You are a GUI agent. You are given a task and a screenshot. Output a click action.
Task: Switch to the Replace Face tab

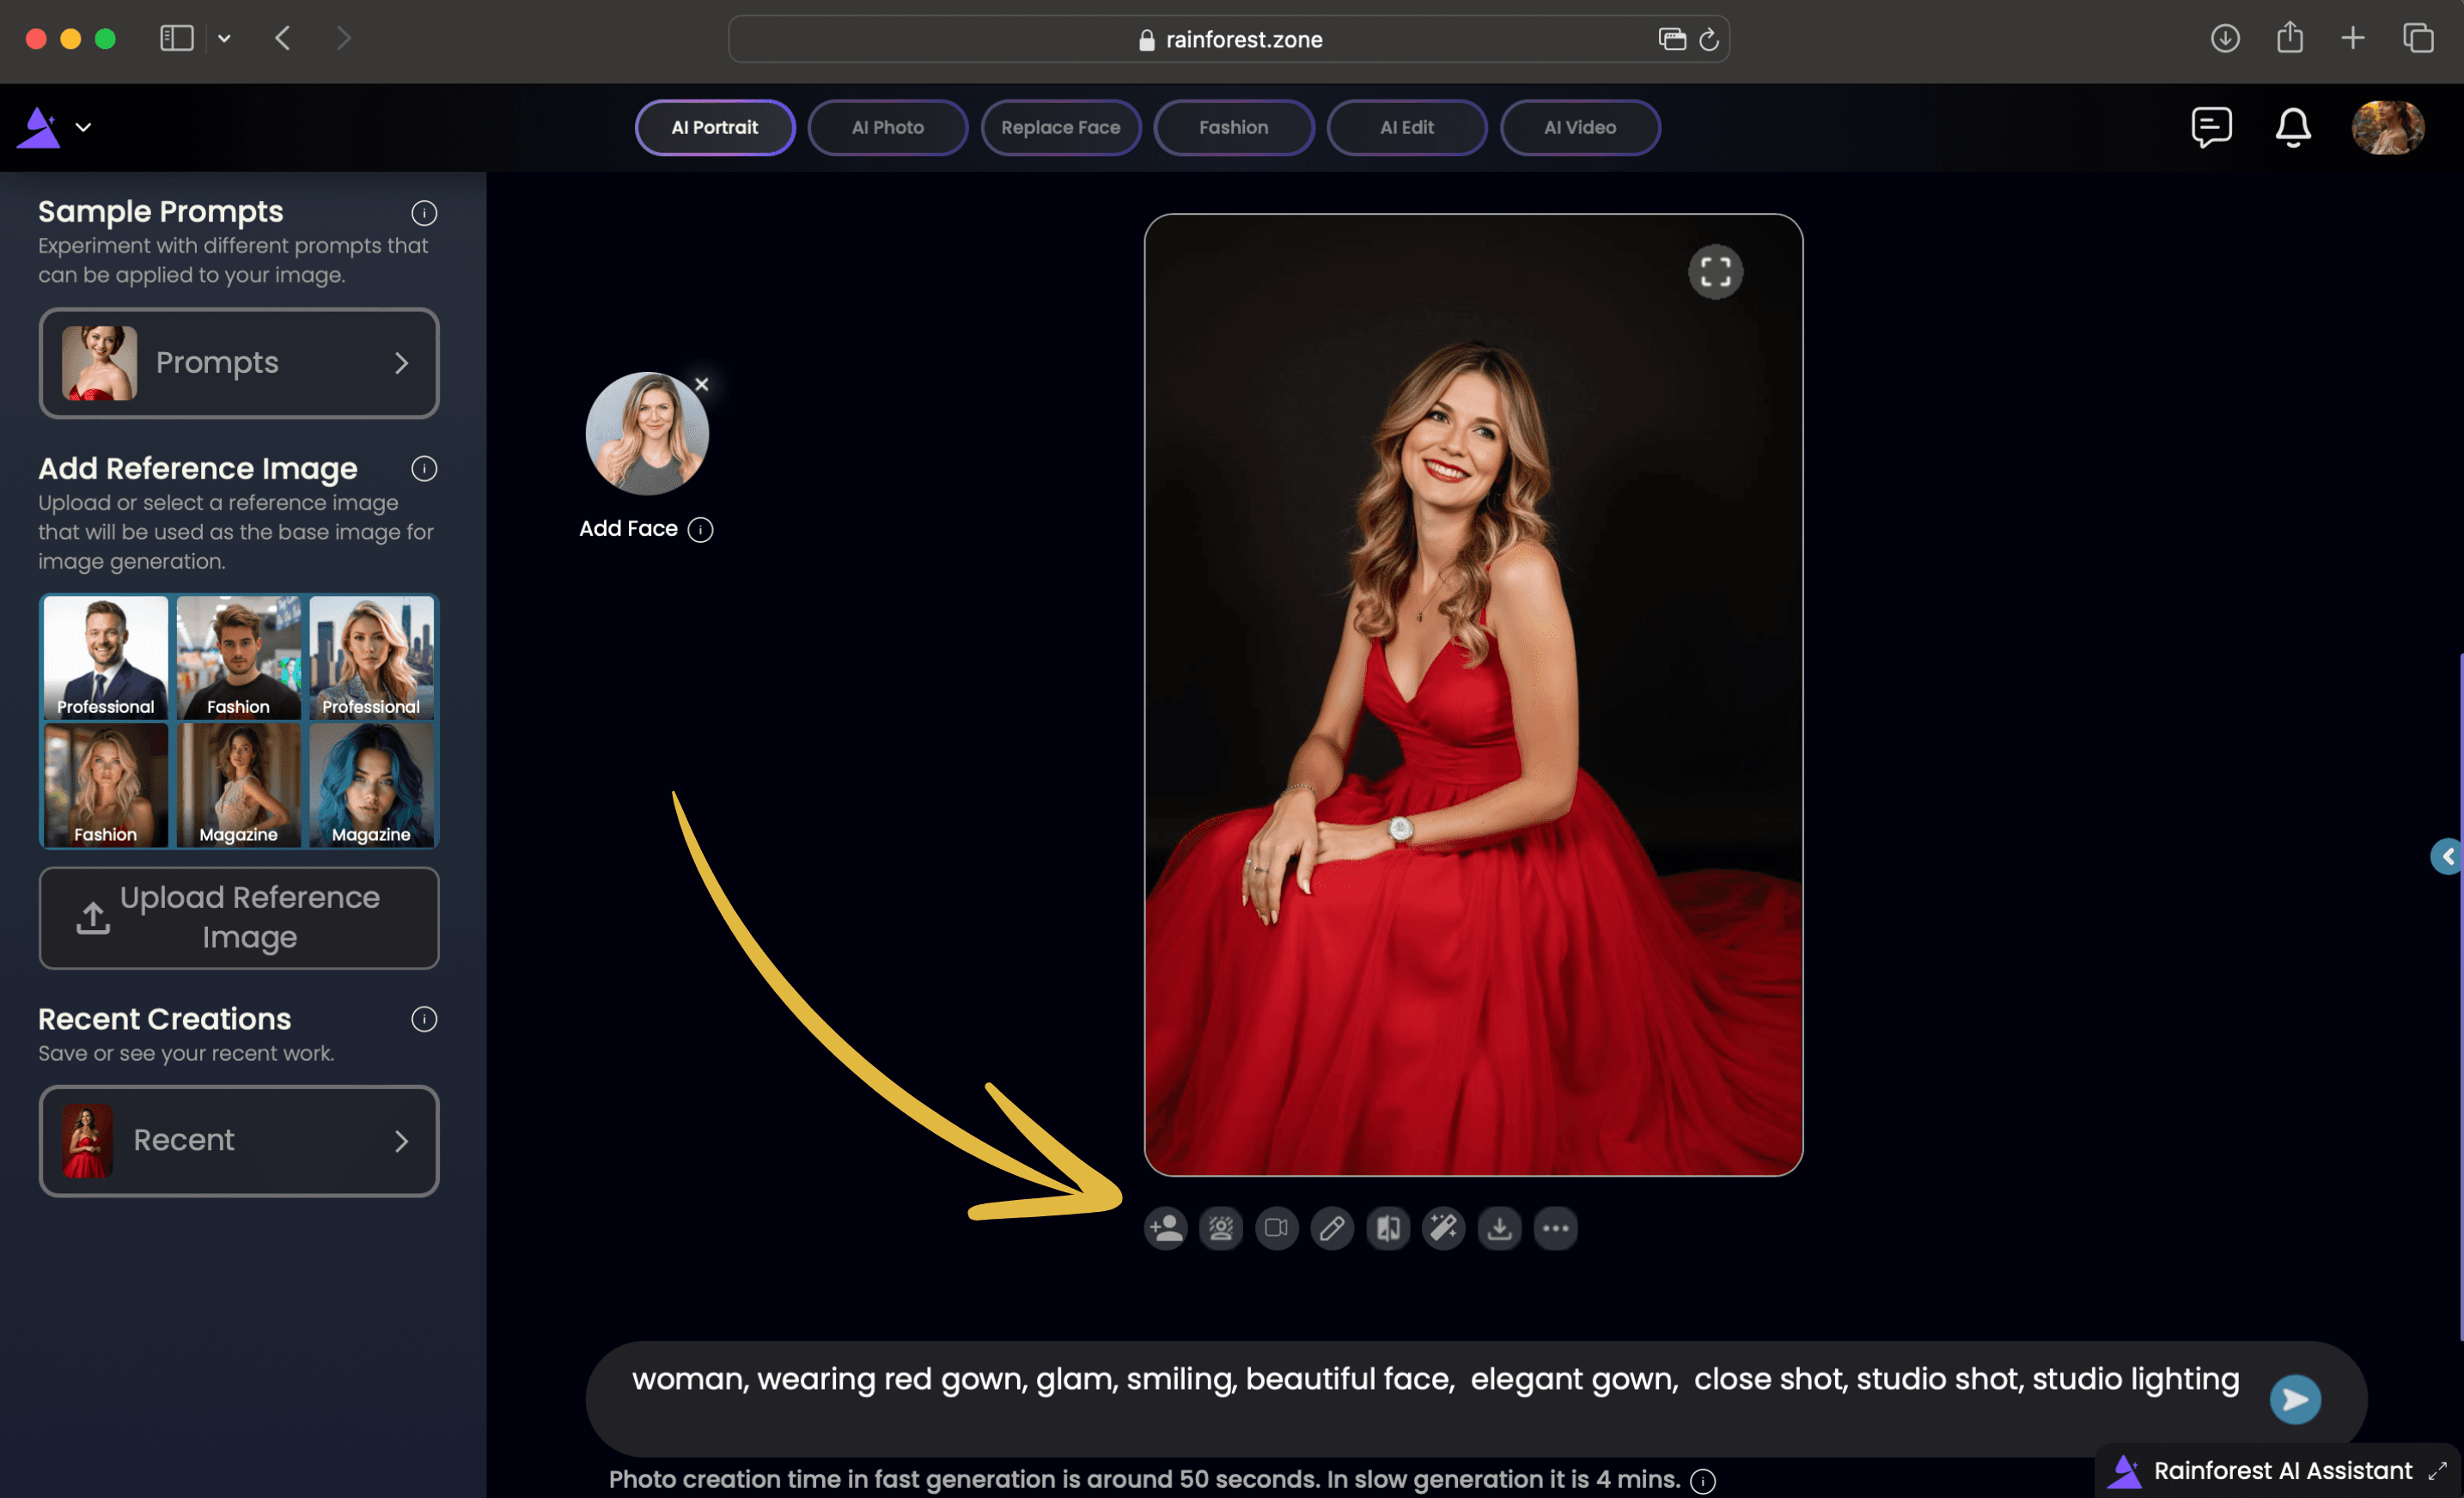[1061, 127]
